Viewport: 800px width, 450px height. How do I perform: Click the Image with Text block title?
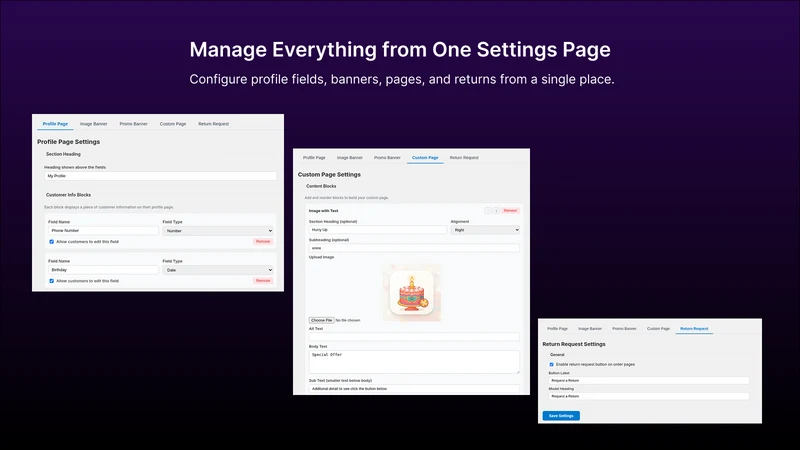pyautogui.click(x=323, y=211)
